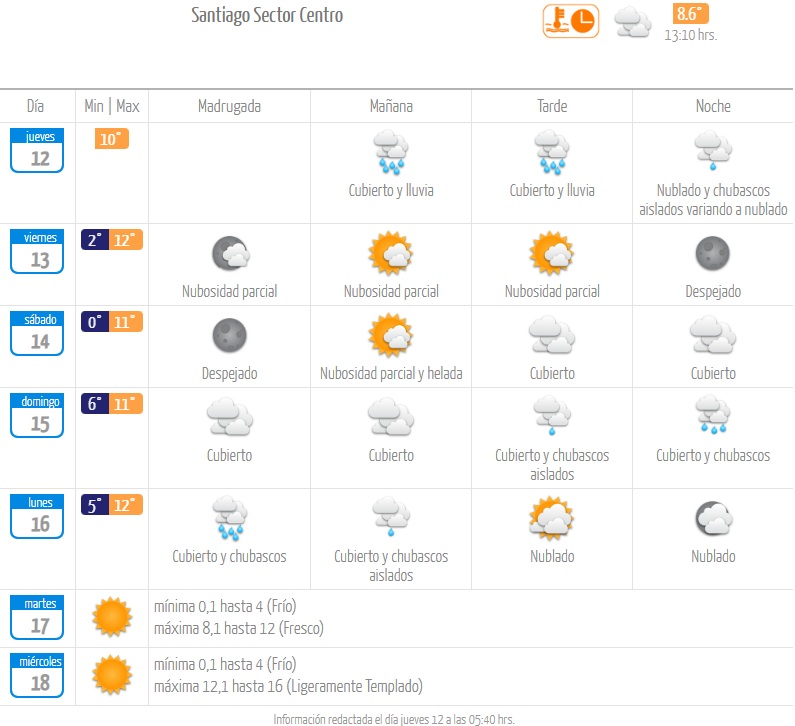
Task: Click Friday's 2° minimum temperature badge
Action: click(x=95, y=240)
